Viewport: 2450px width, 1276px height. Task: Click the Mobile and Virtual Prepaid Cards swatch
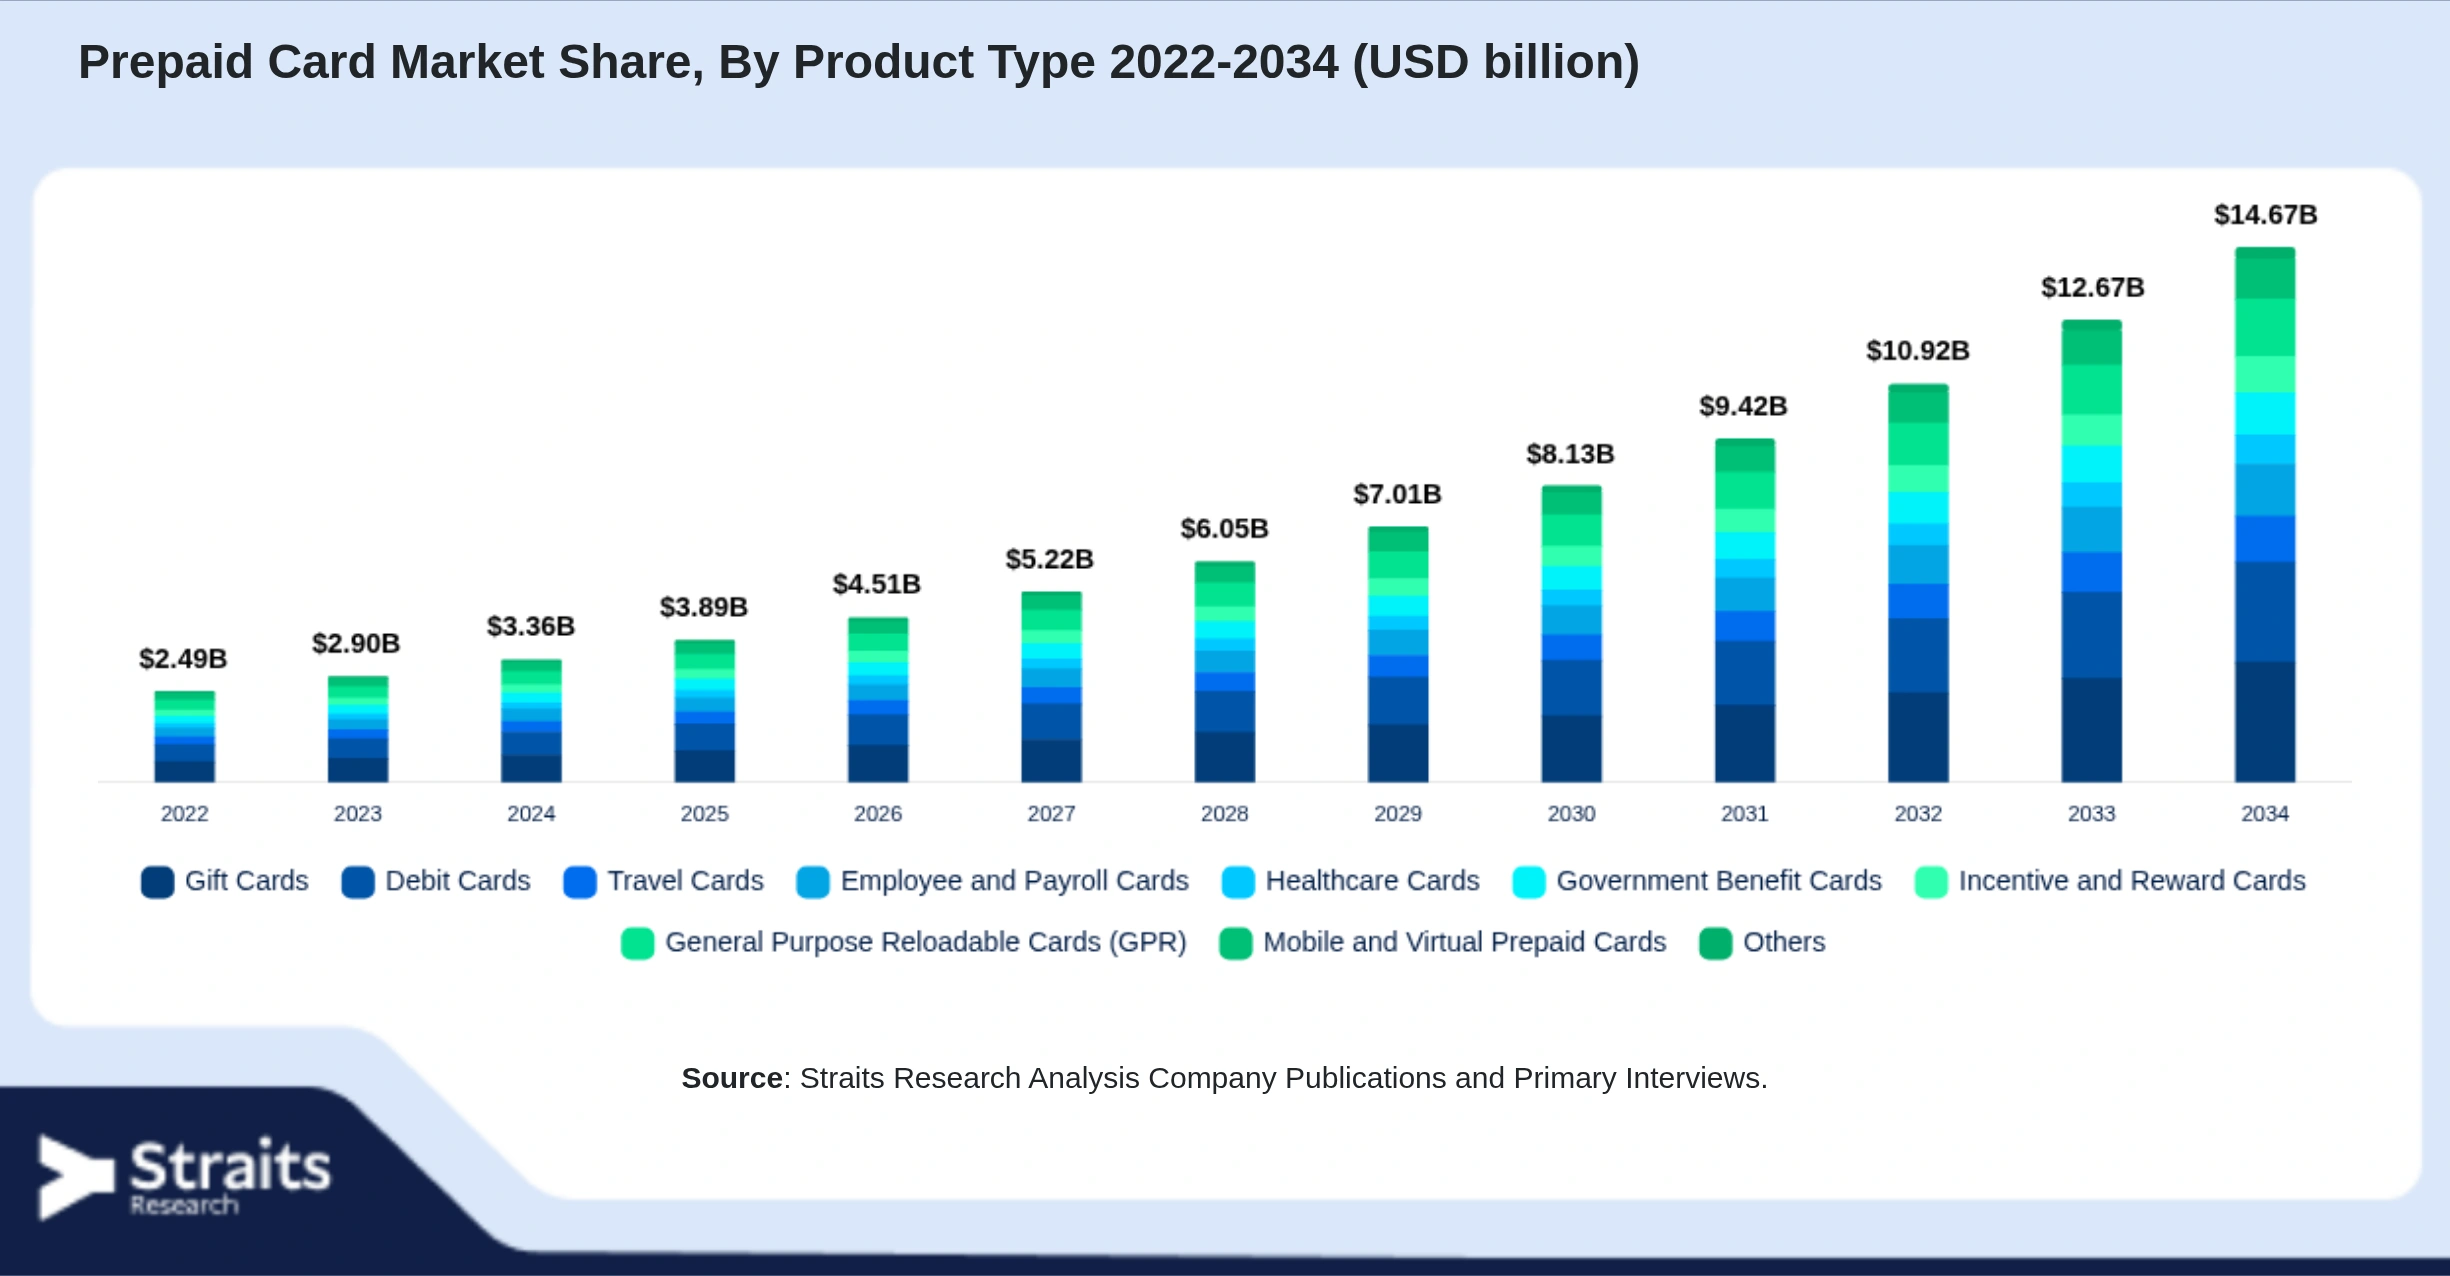(x=1236, y=943)
